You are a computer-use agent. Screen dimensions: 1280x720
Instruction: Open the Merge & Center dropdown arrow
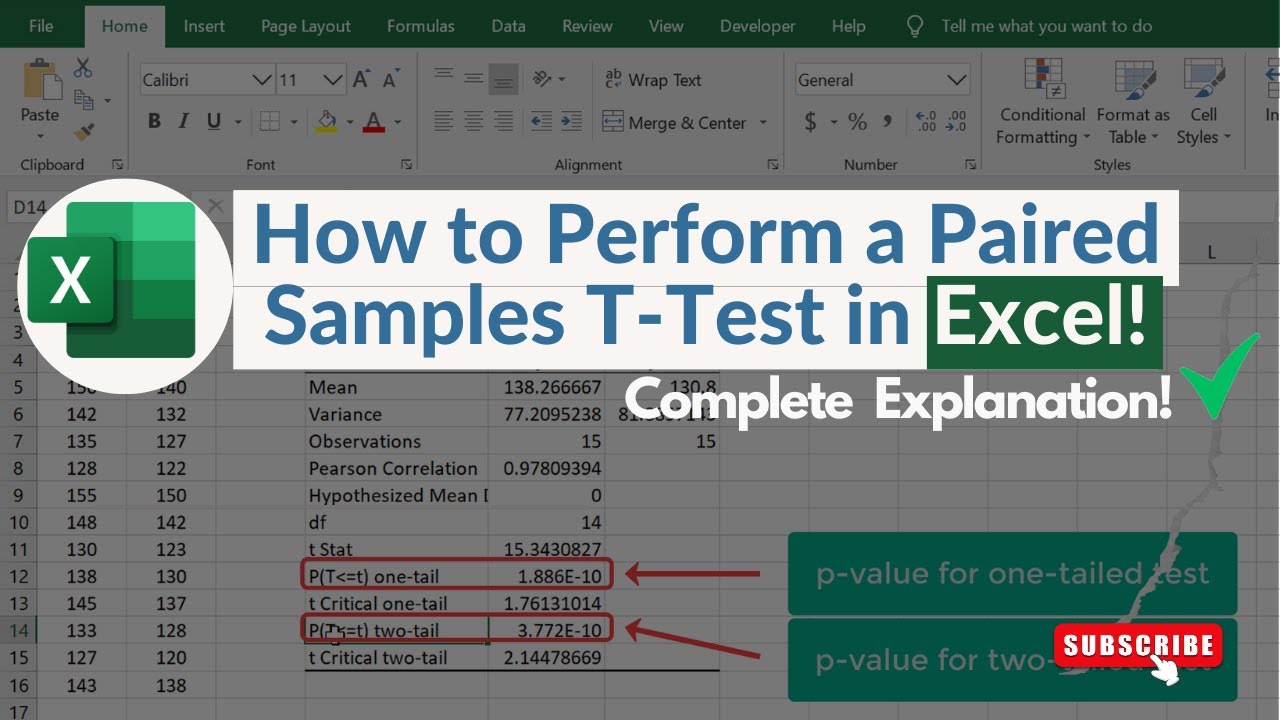pyautogui.click(x=763, y=123)
